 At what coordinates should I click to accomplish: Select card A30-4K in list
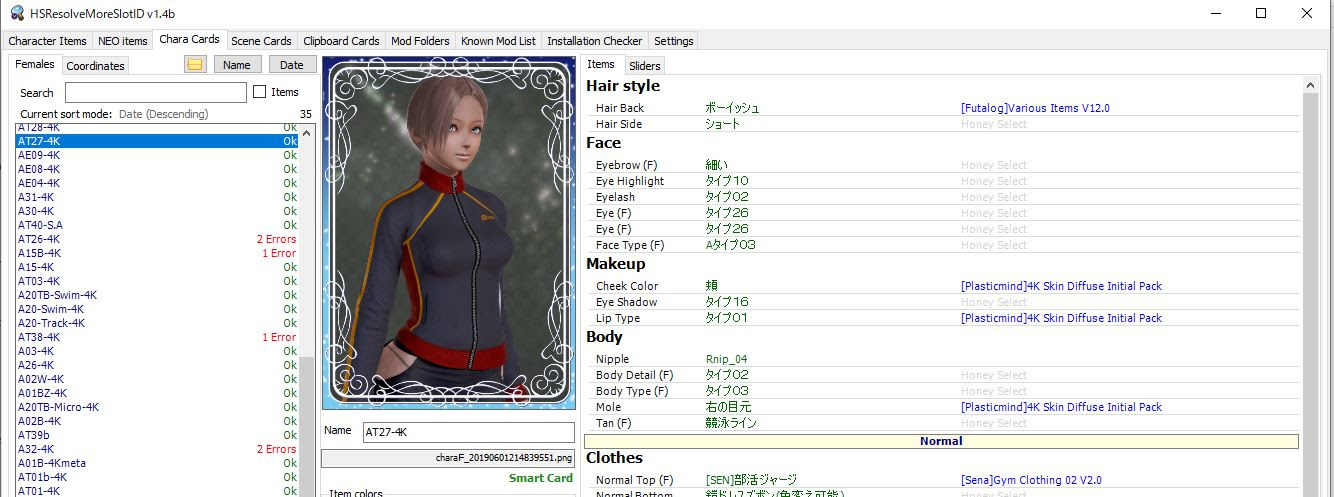coord(158,211)
